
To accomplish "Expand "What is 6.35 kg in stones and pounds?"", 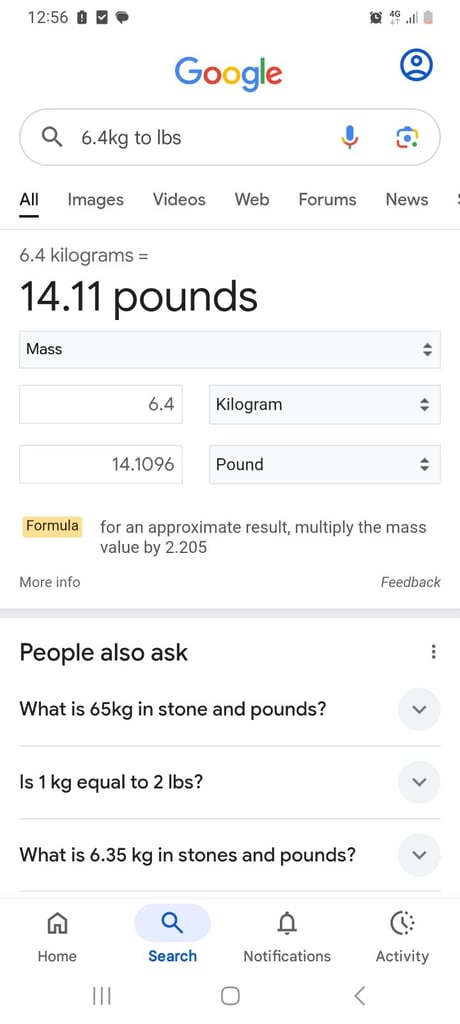I will (x=229, y=855).
